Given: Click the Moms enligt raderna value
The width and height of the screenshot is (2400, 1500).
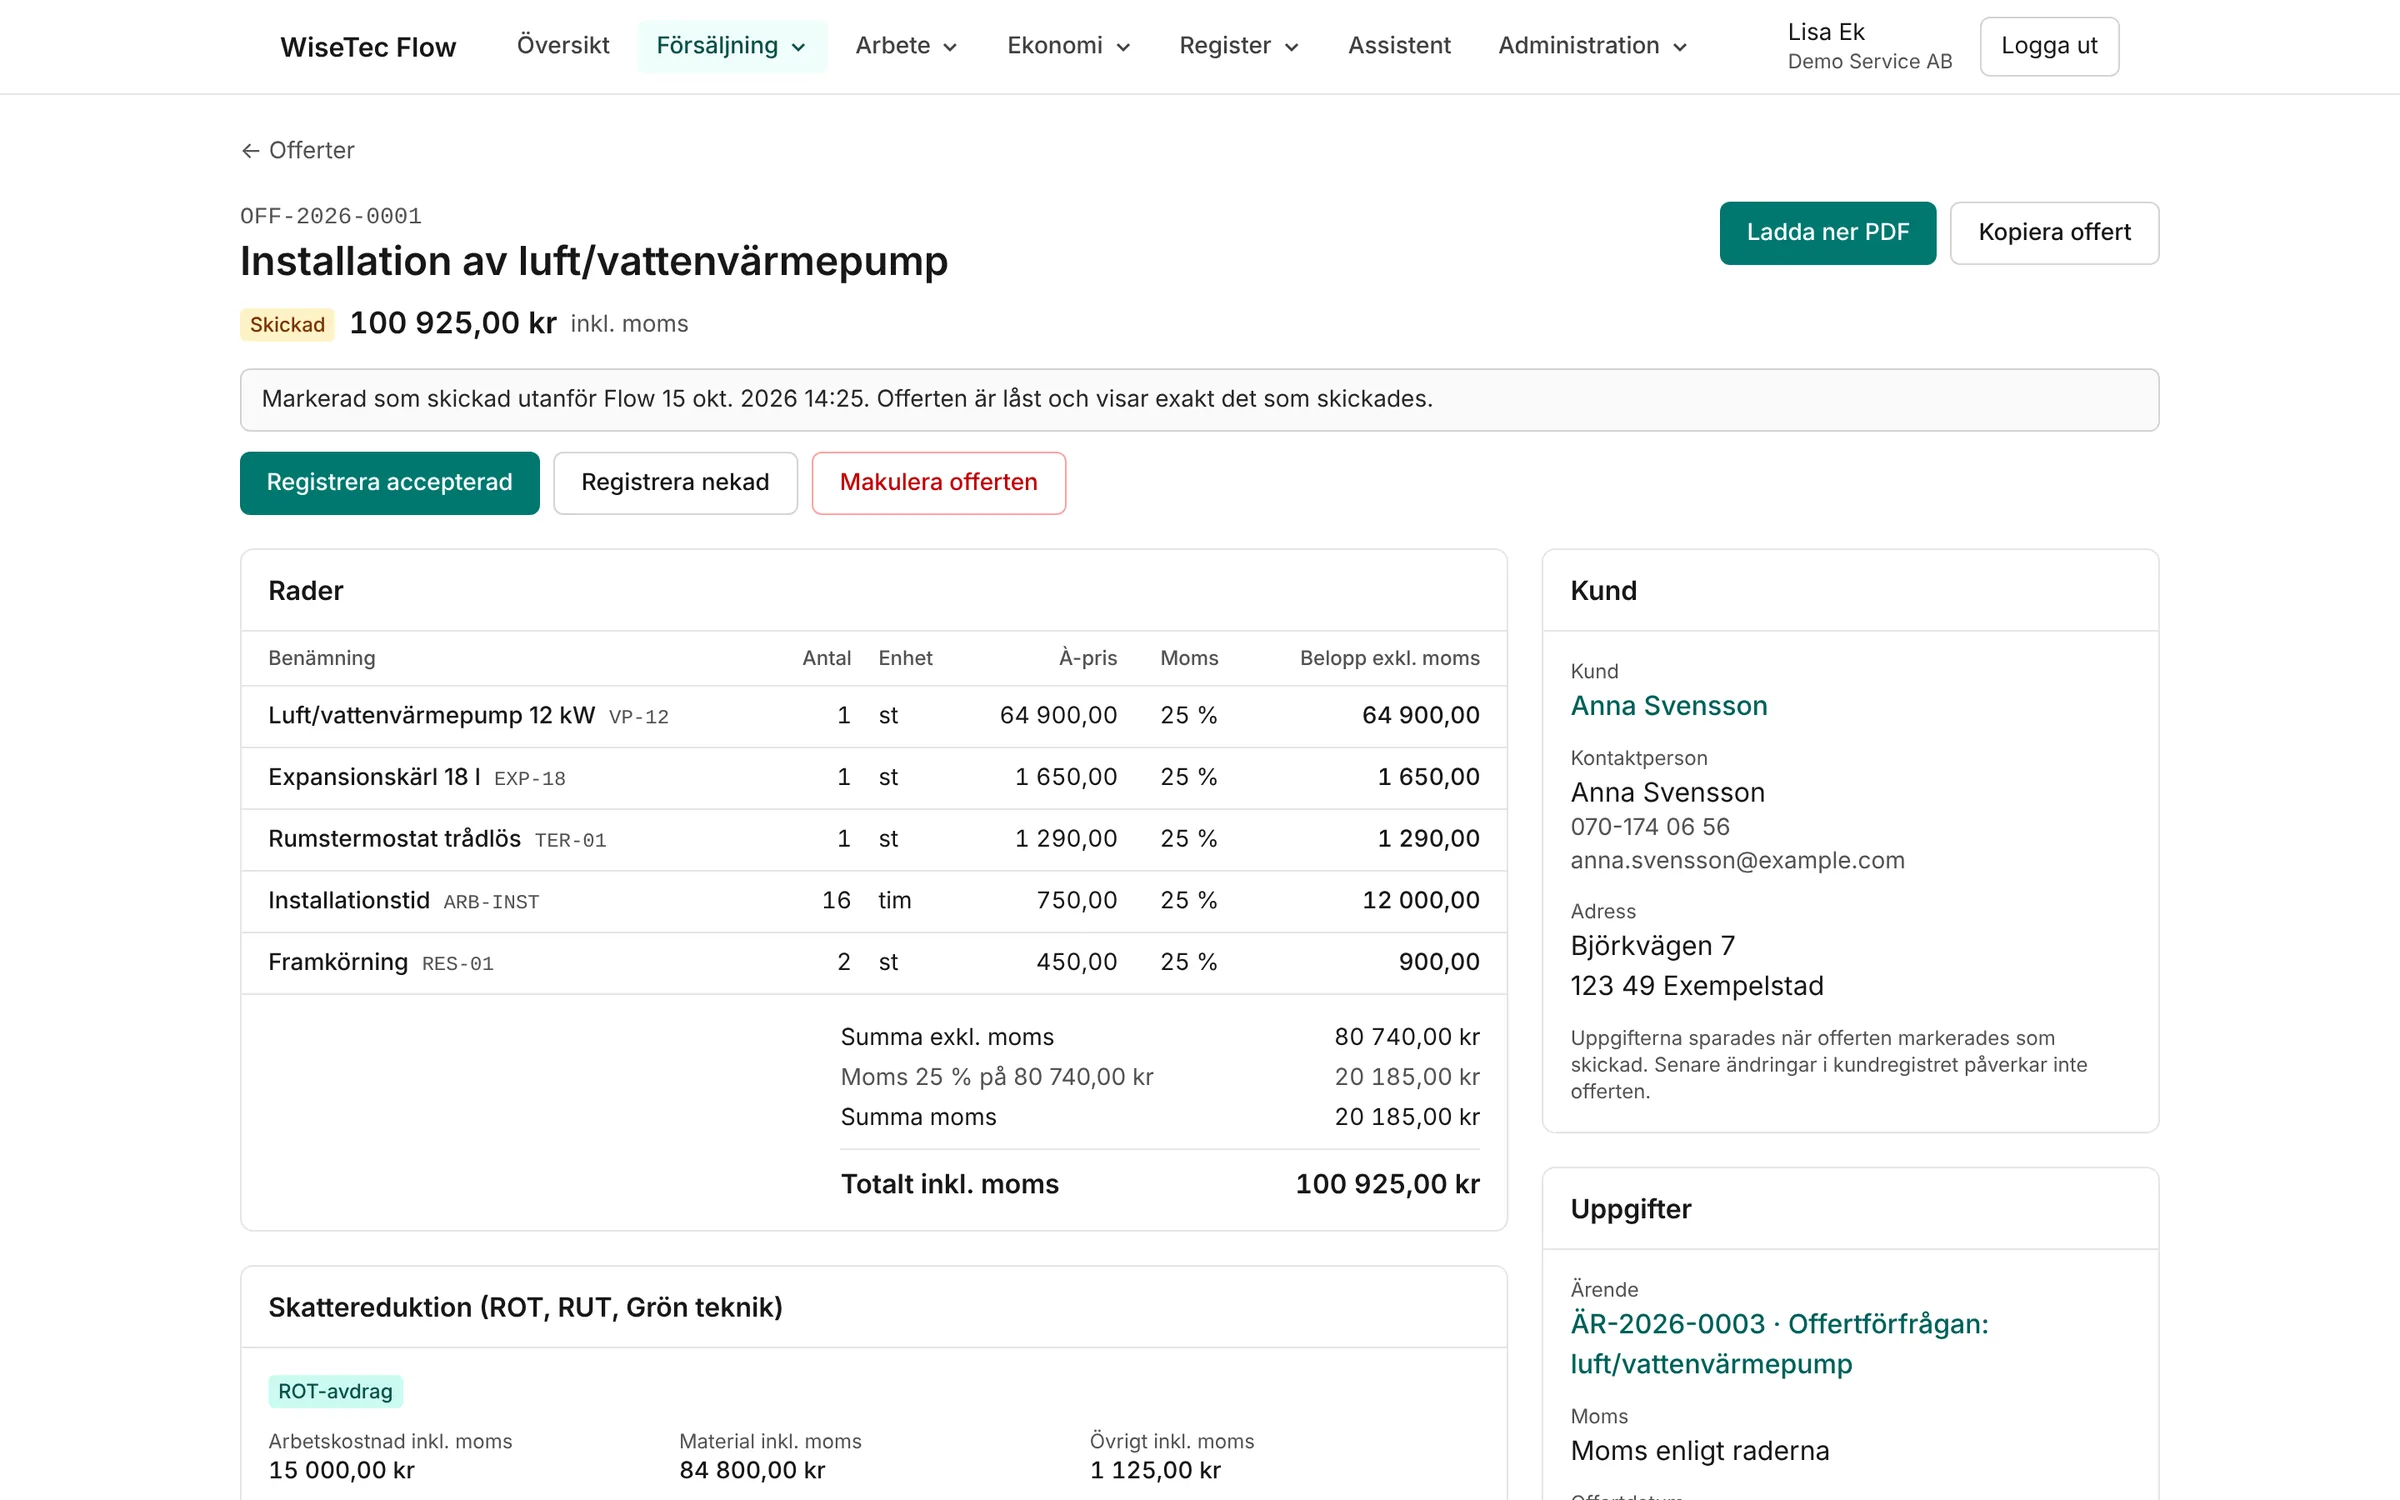Looking at the screenshot, I should pos(1699,1451).
